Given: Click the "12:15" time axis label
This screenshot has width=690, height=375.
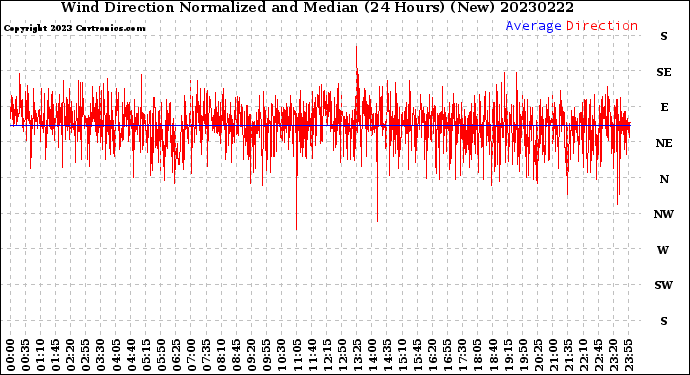Looking at the screenshot, I should pyautogui.click(x=327, y=355).
